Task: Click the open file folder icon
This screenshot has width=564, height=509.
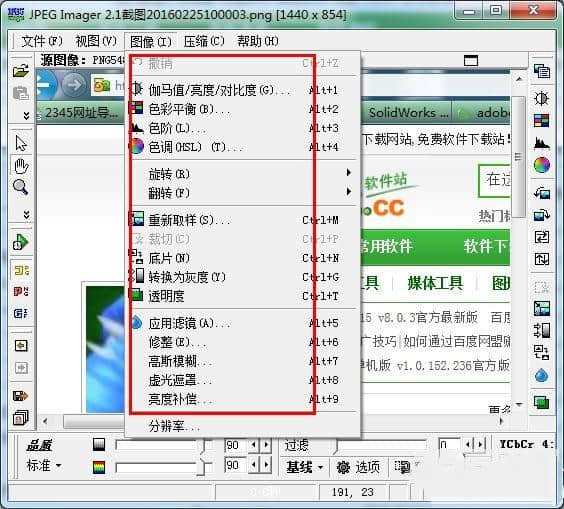Action: [21, 71]
